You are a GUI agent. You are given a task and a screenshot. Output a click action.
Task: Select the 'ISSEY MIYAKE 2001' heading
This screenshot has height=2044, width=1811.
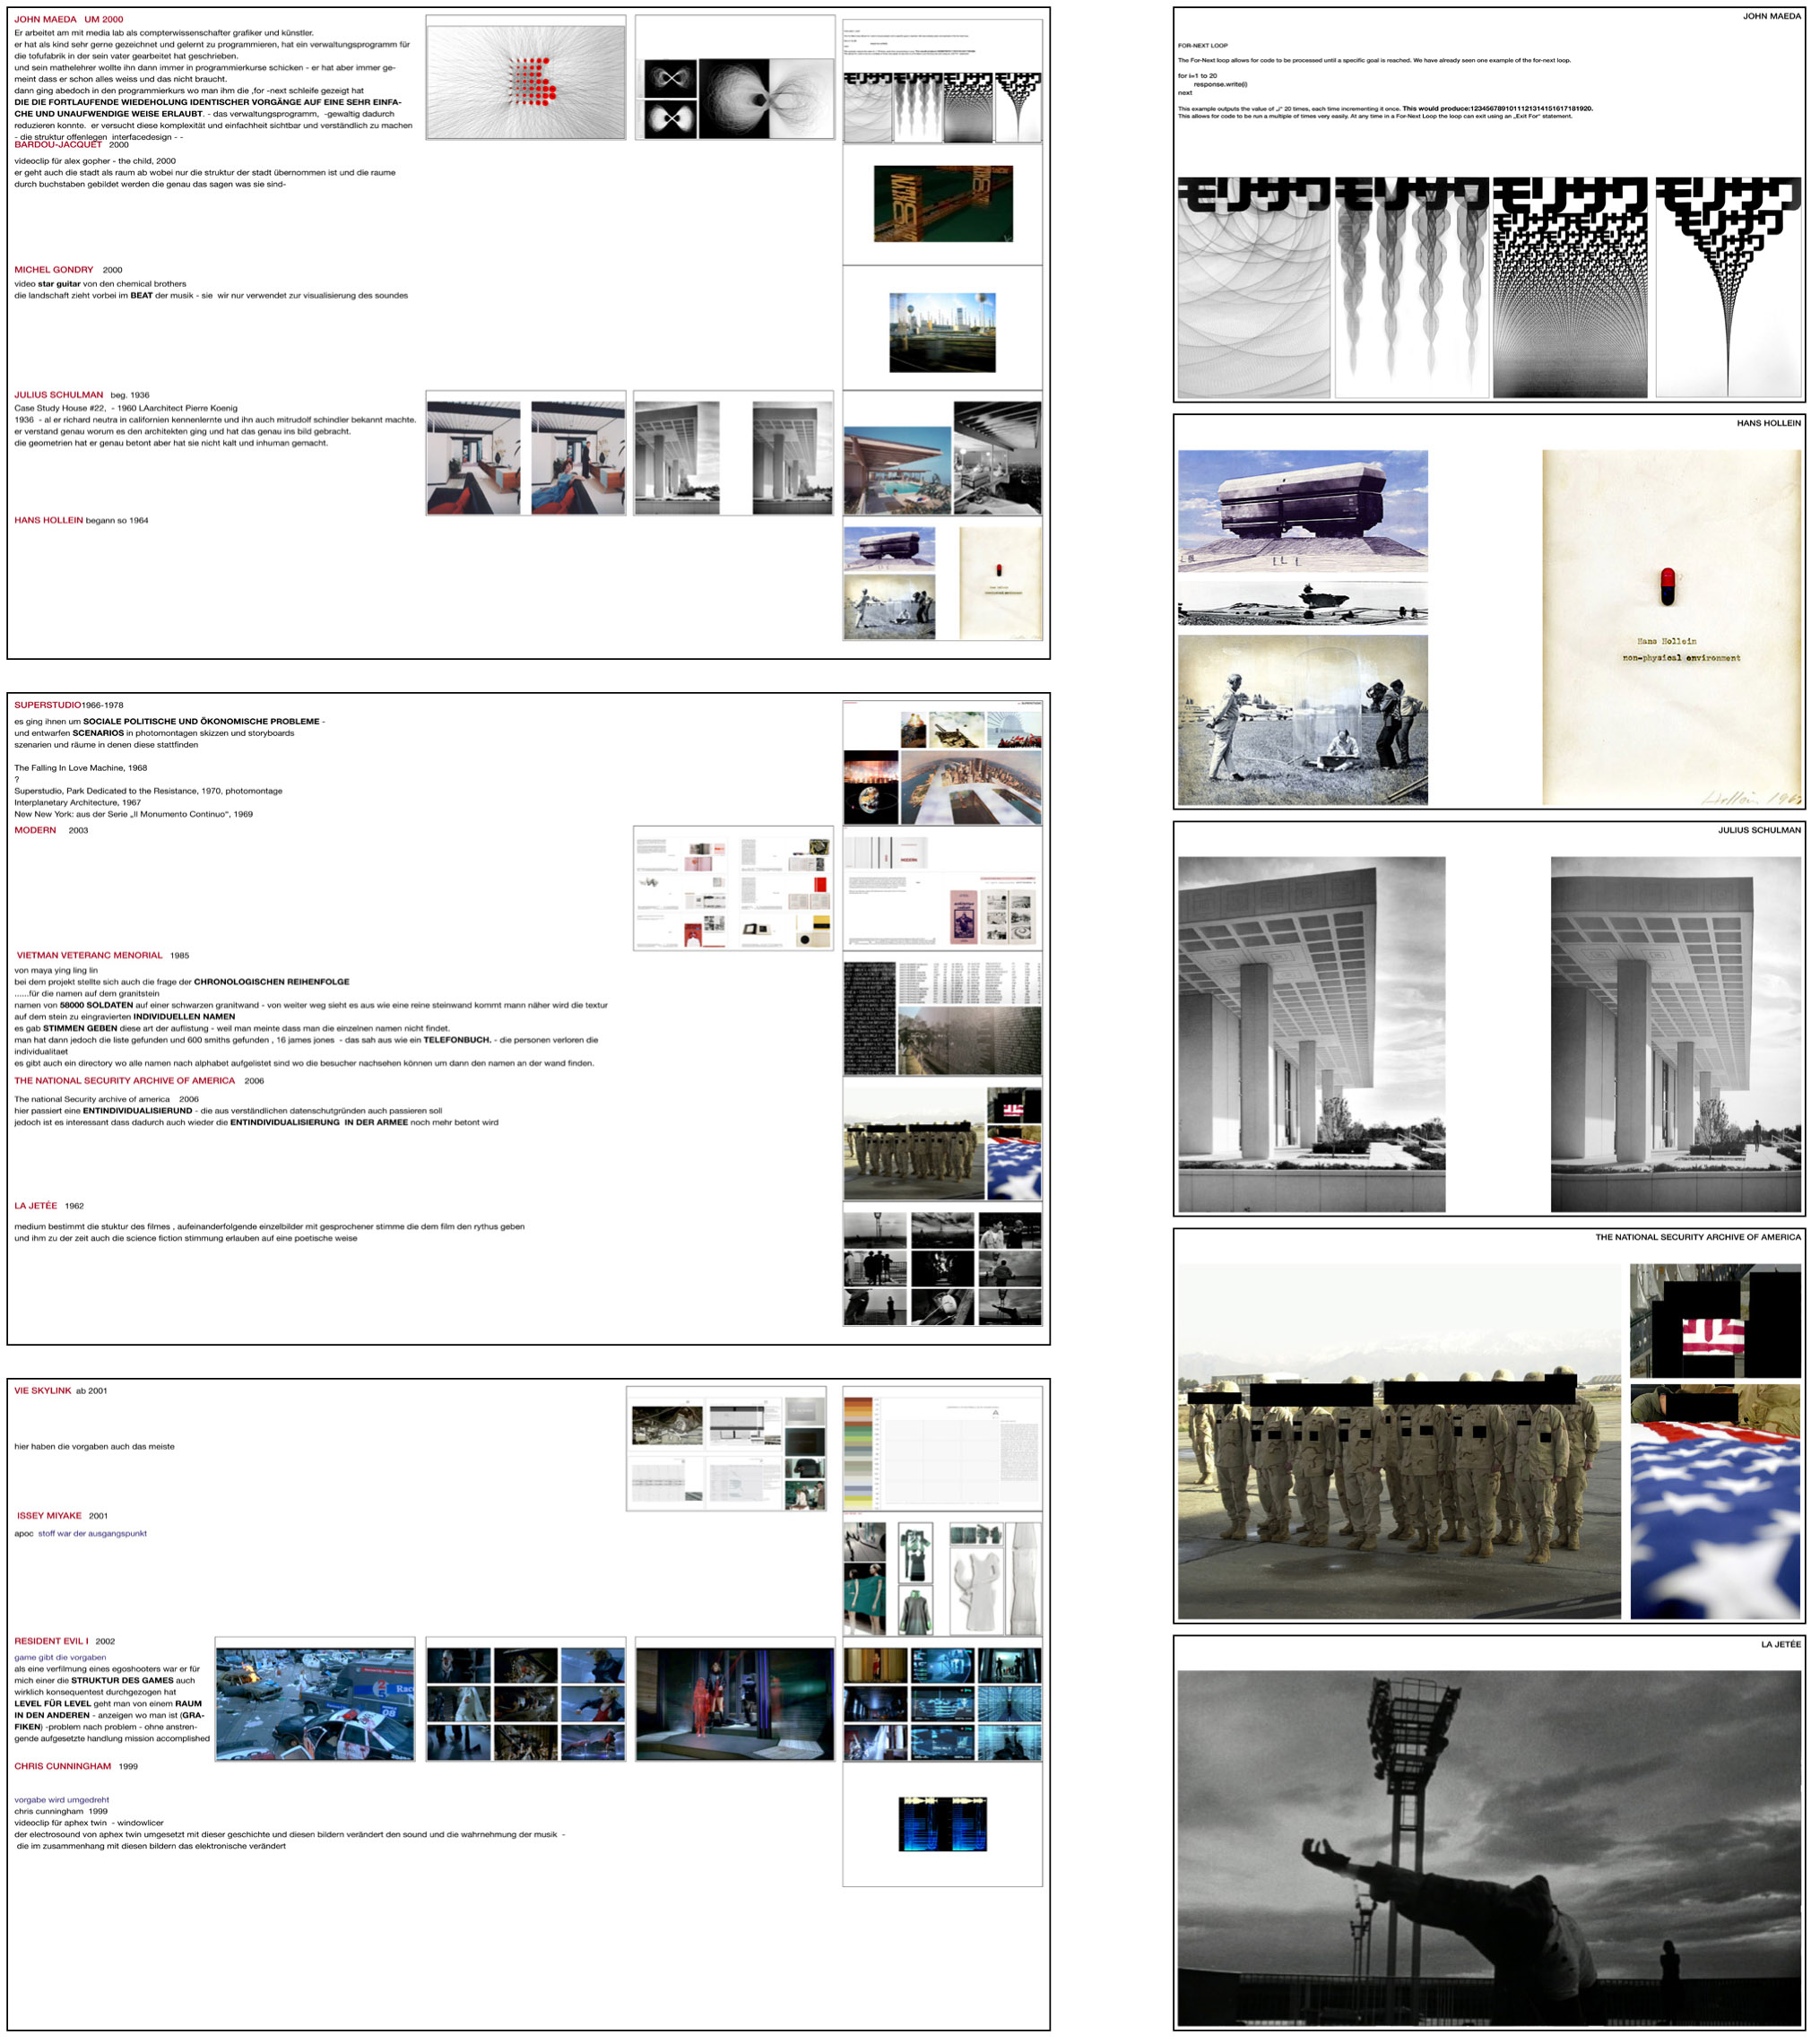coord(62,1515)
